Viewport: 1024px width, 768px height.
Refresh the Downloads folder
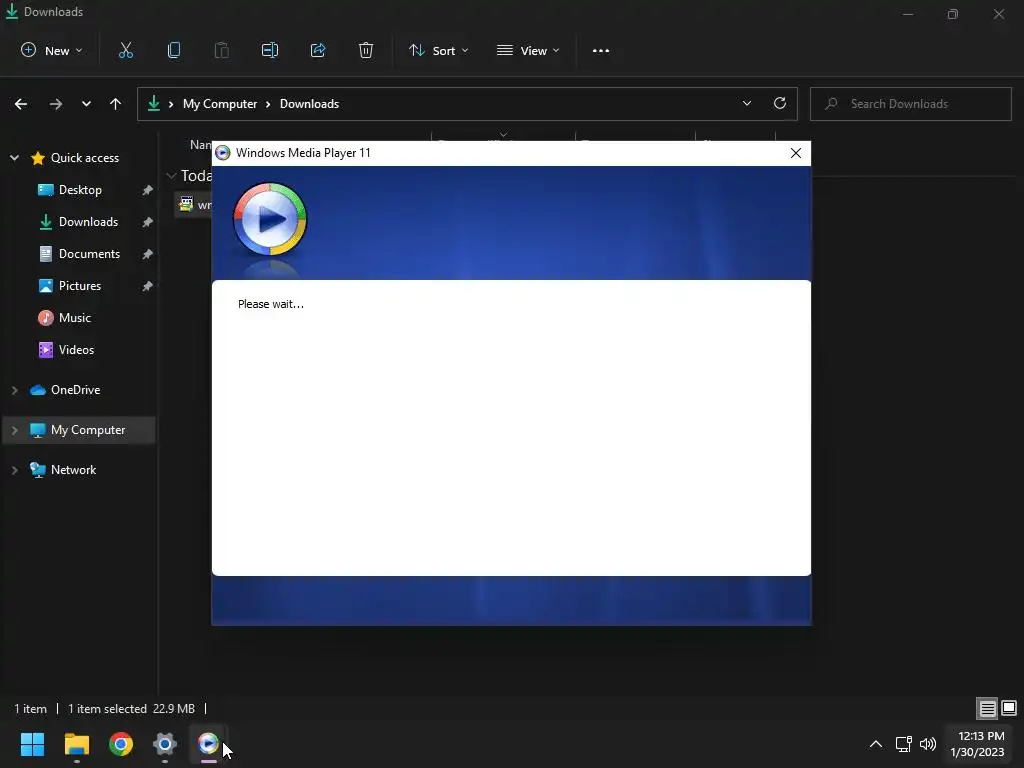pyautogui.click(x=780, y=103)
